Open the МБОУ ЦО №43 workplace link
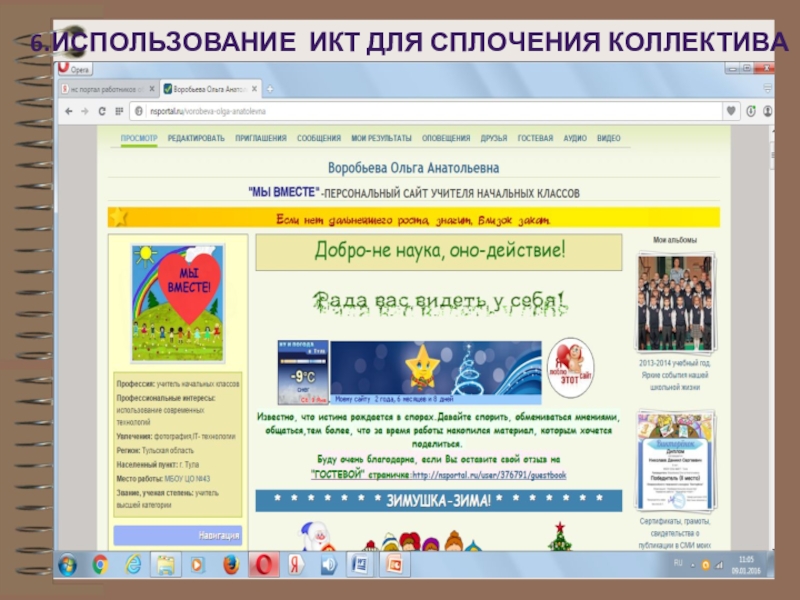This screenshot has height=600, width=800. [187, 479]
